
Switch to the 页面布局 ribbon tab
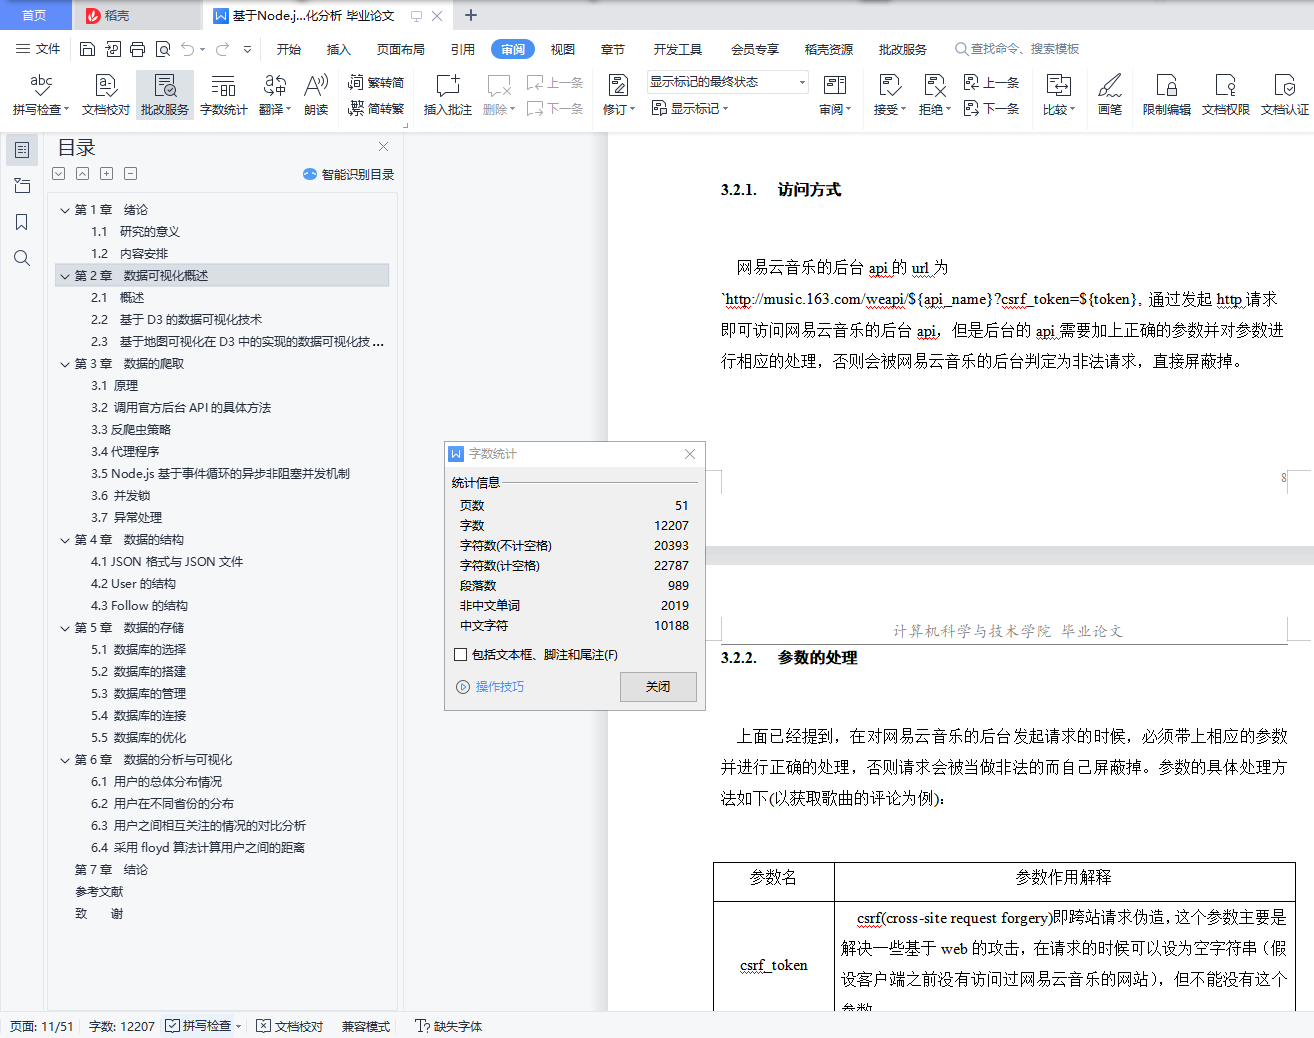(x=401, y=49)
